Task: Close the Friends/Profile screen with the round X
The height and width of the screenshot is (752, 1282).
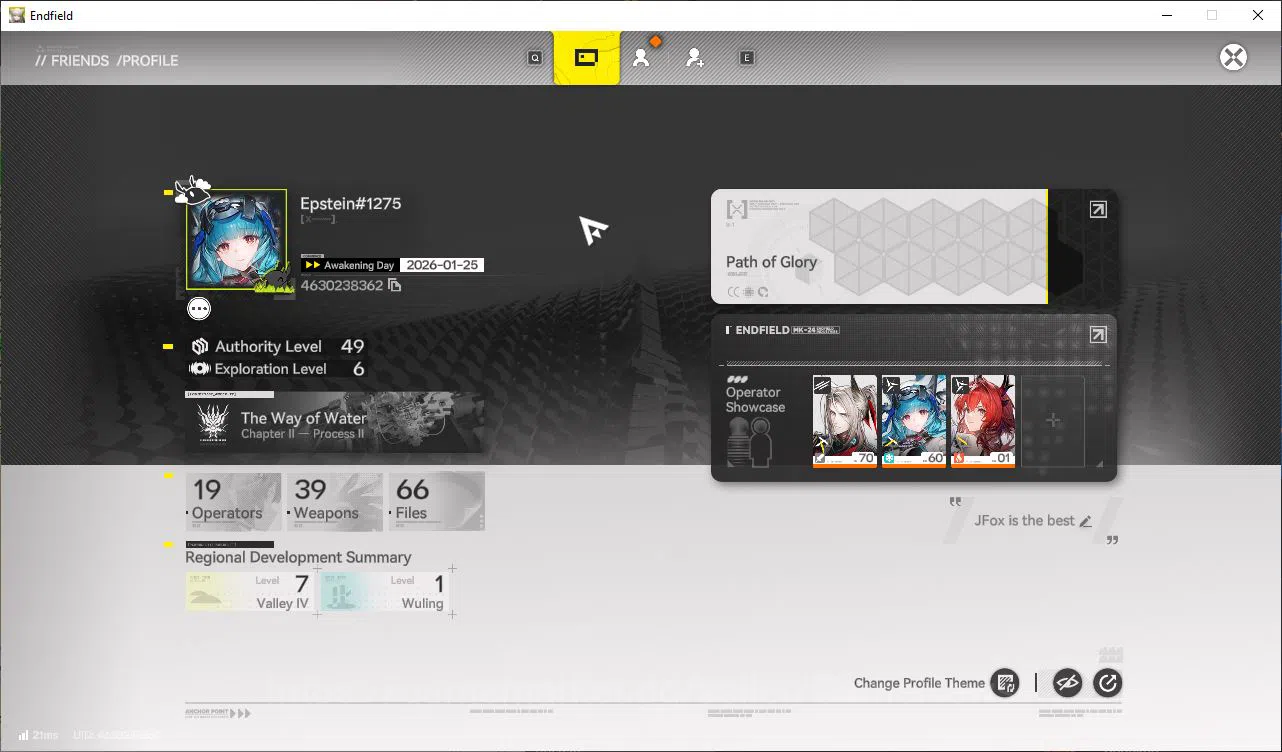Action: [x=1233, y=57]
